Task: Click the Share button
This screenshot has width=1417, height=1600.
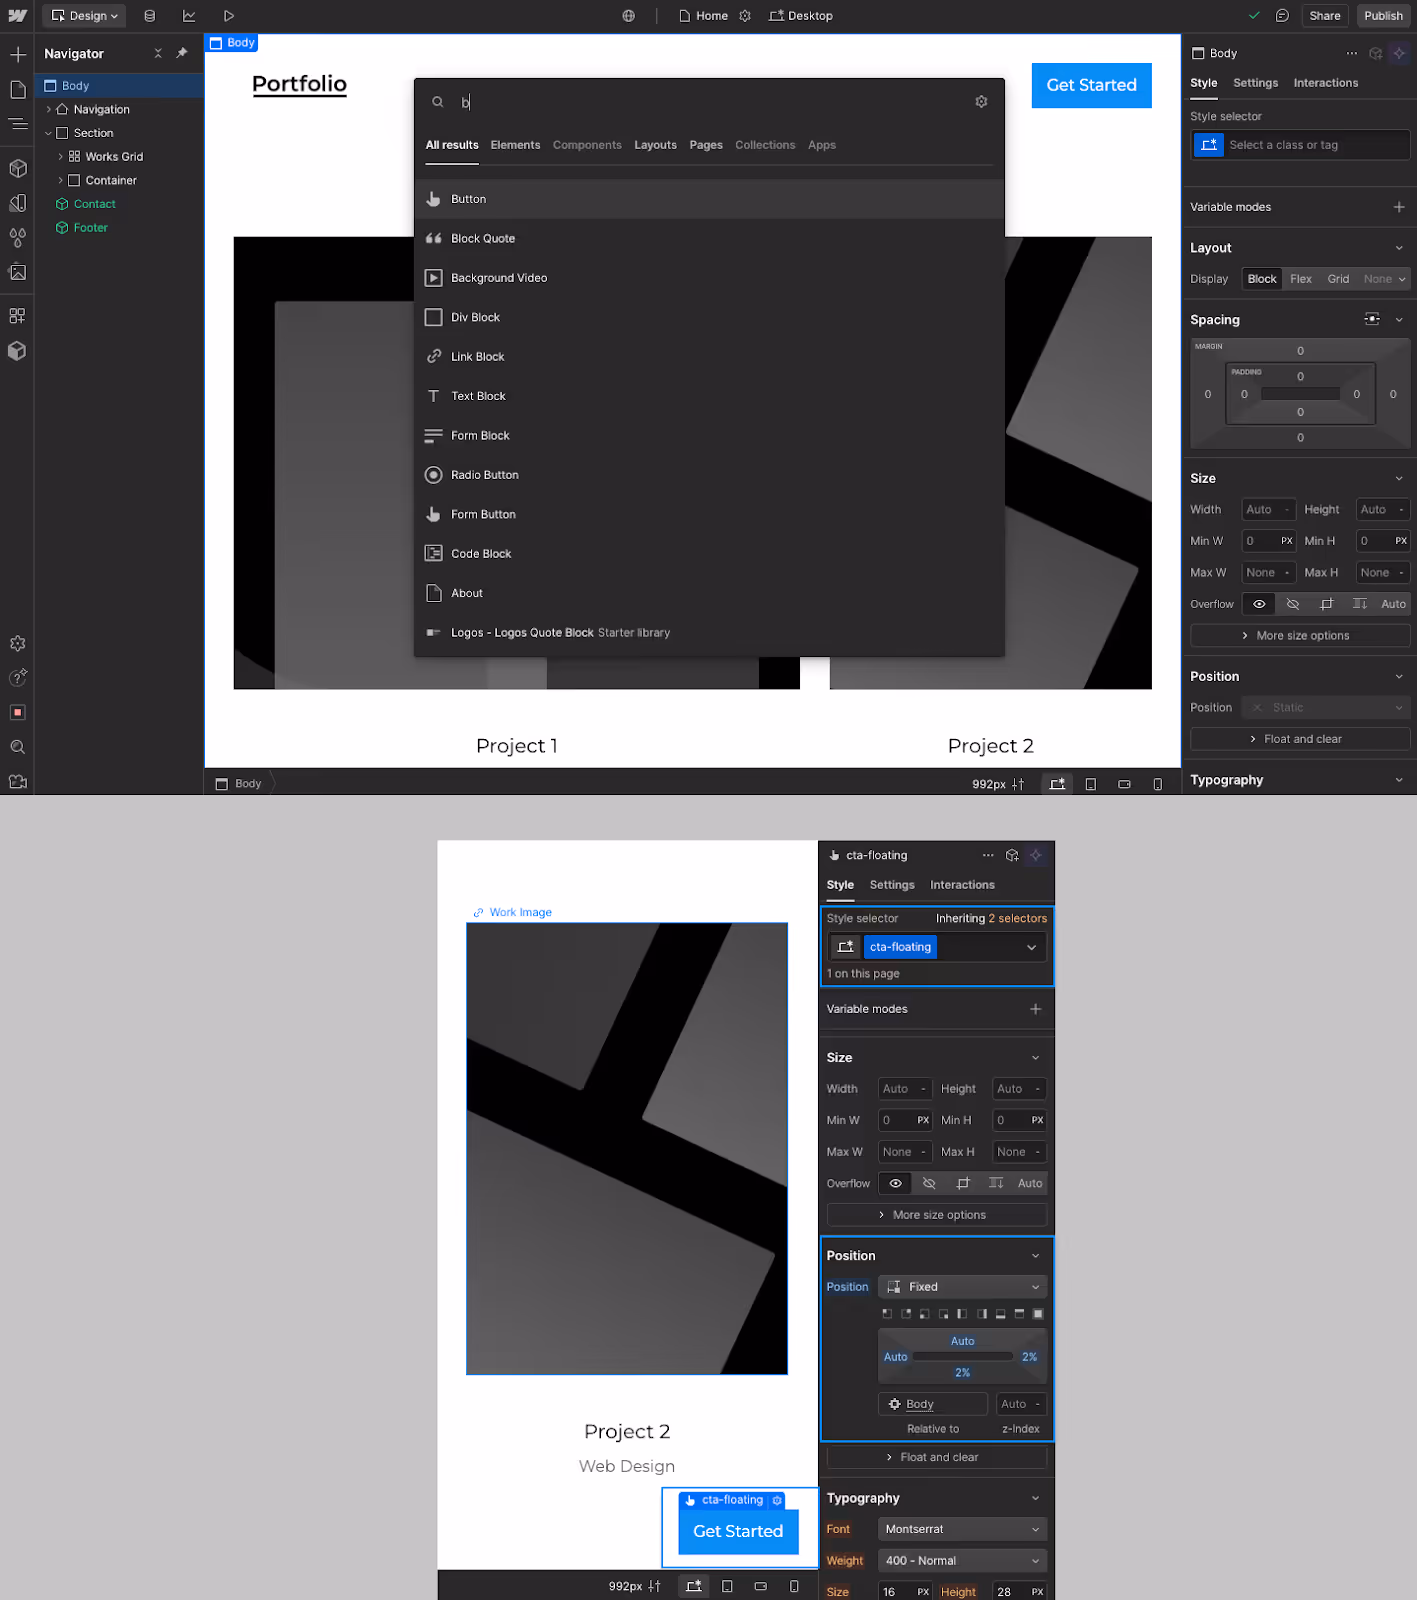Action: pos(1325,16)
